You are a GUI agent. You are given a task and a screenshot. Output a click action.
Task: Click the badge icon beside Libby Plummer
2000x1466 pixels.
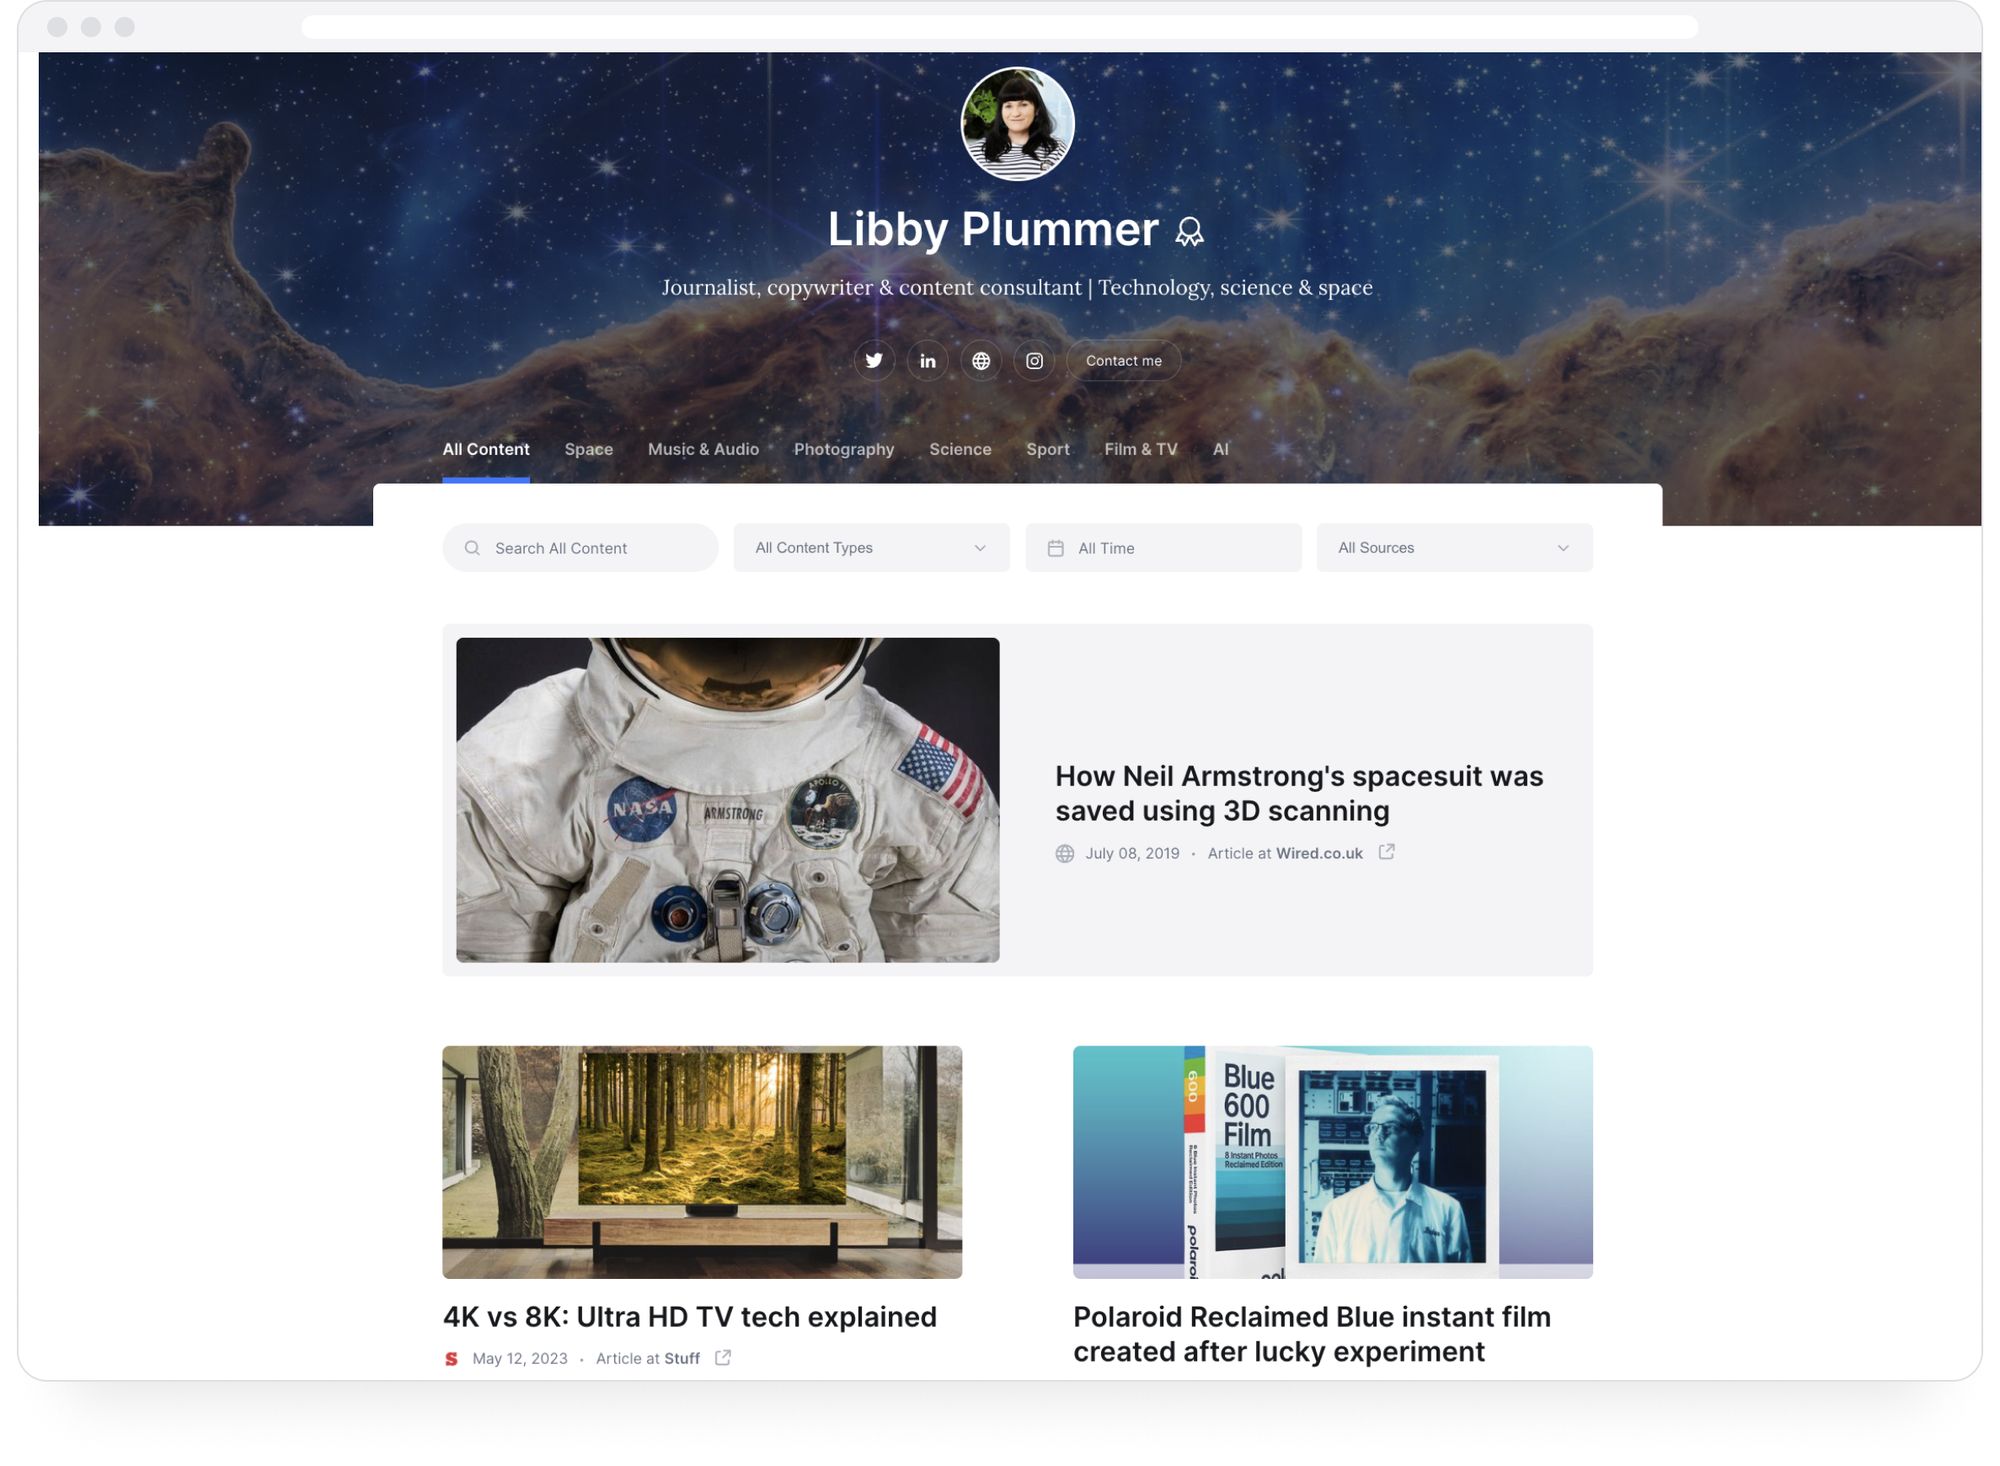1189,232
